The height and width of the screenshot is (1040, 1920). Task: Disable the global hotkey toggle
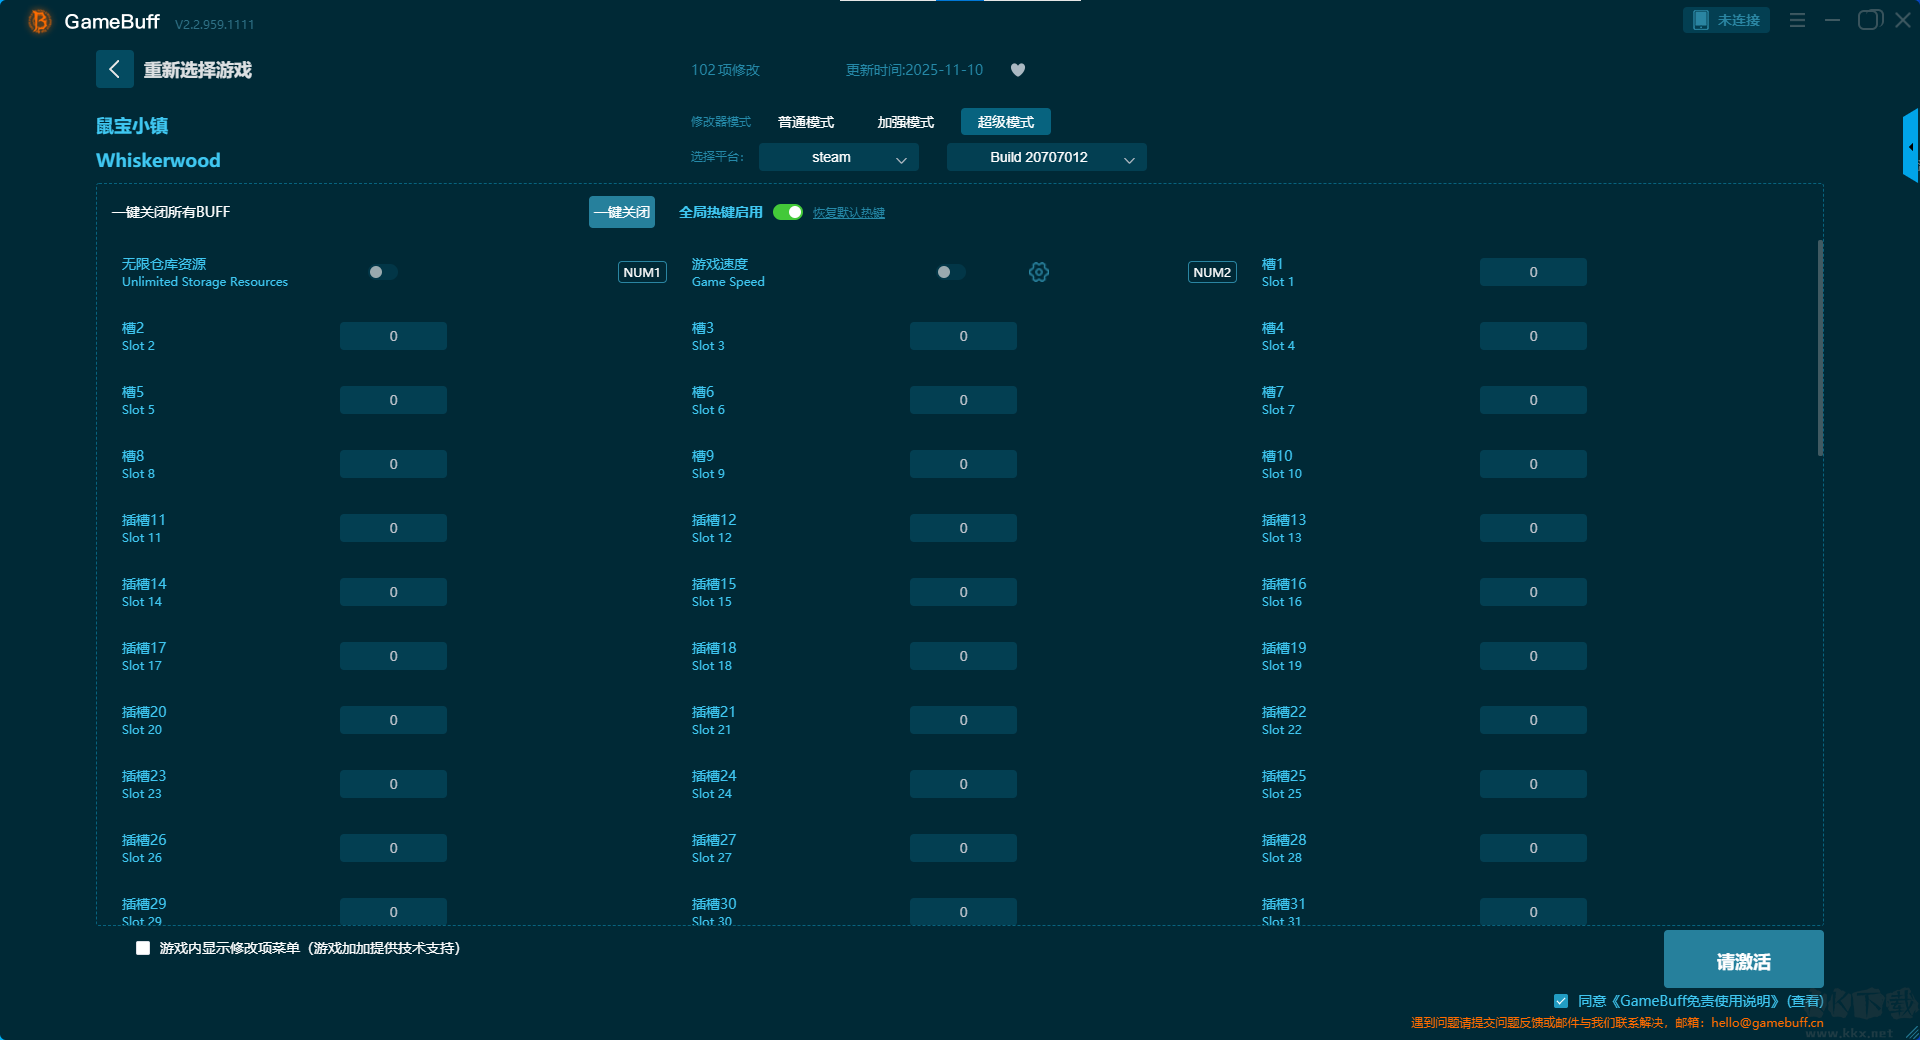(788, 212)
